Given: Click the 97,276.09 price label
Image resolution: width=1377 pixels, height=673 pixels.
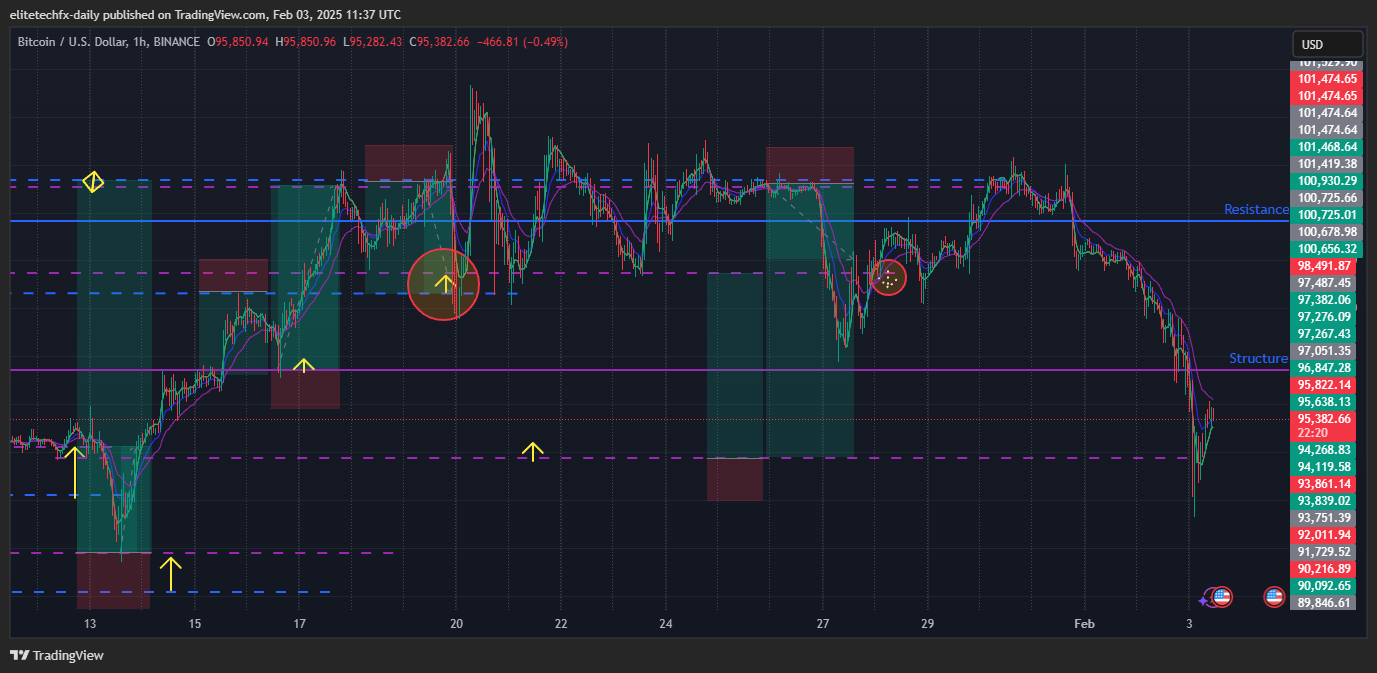Looking at the screenshot, I should pos(1325,316).
